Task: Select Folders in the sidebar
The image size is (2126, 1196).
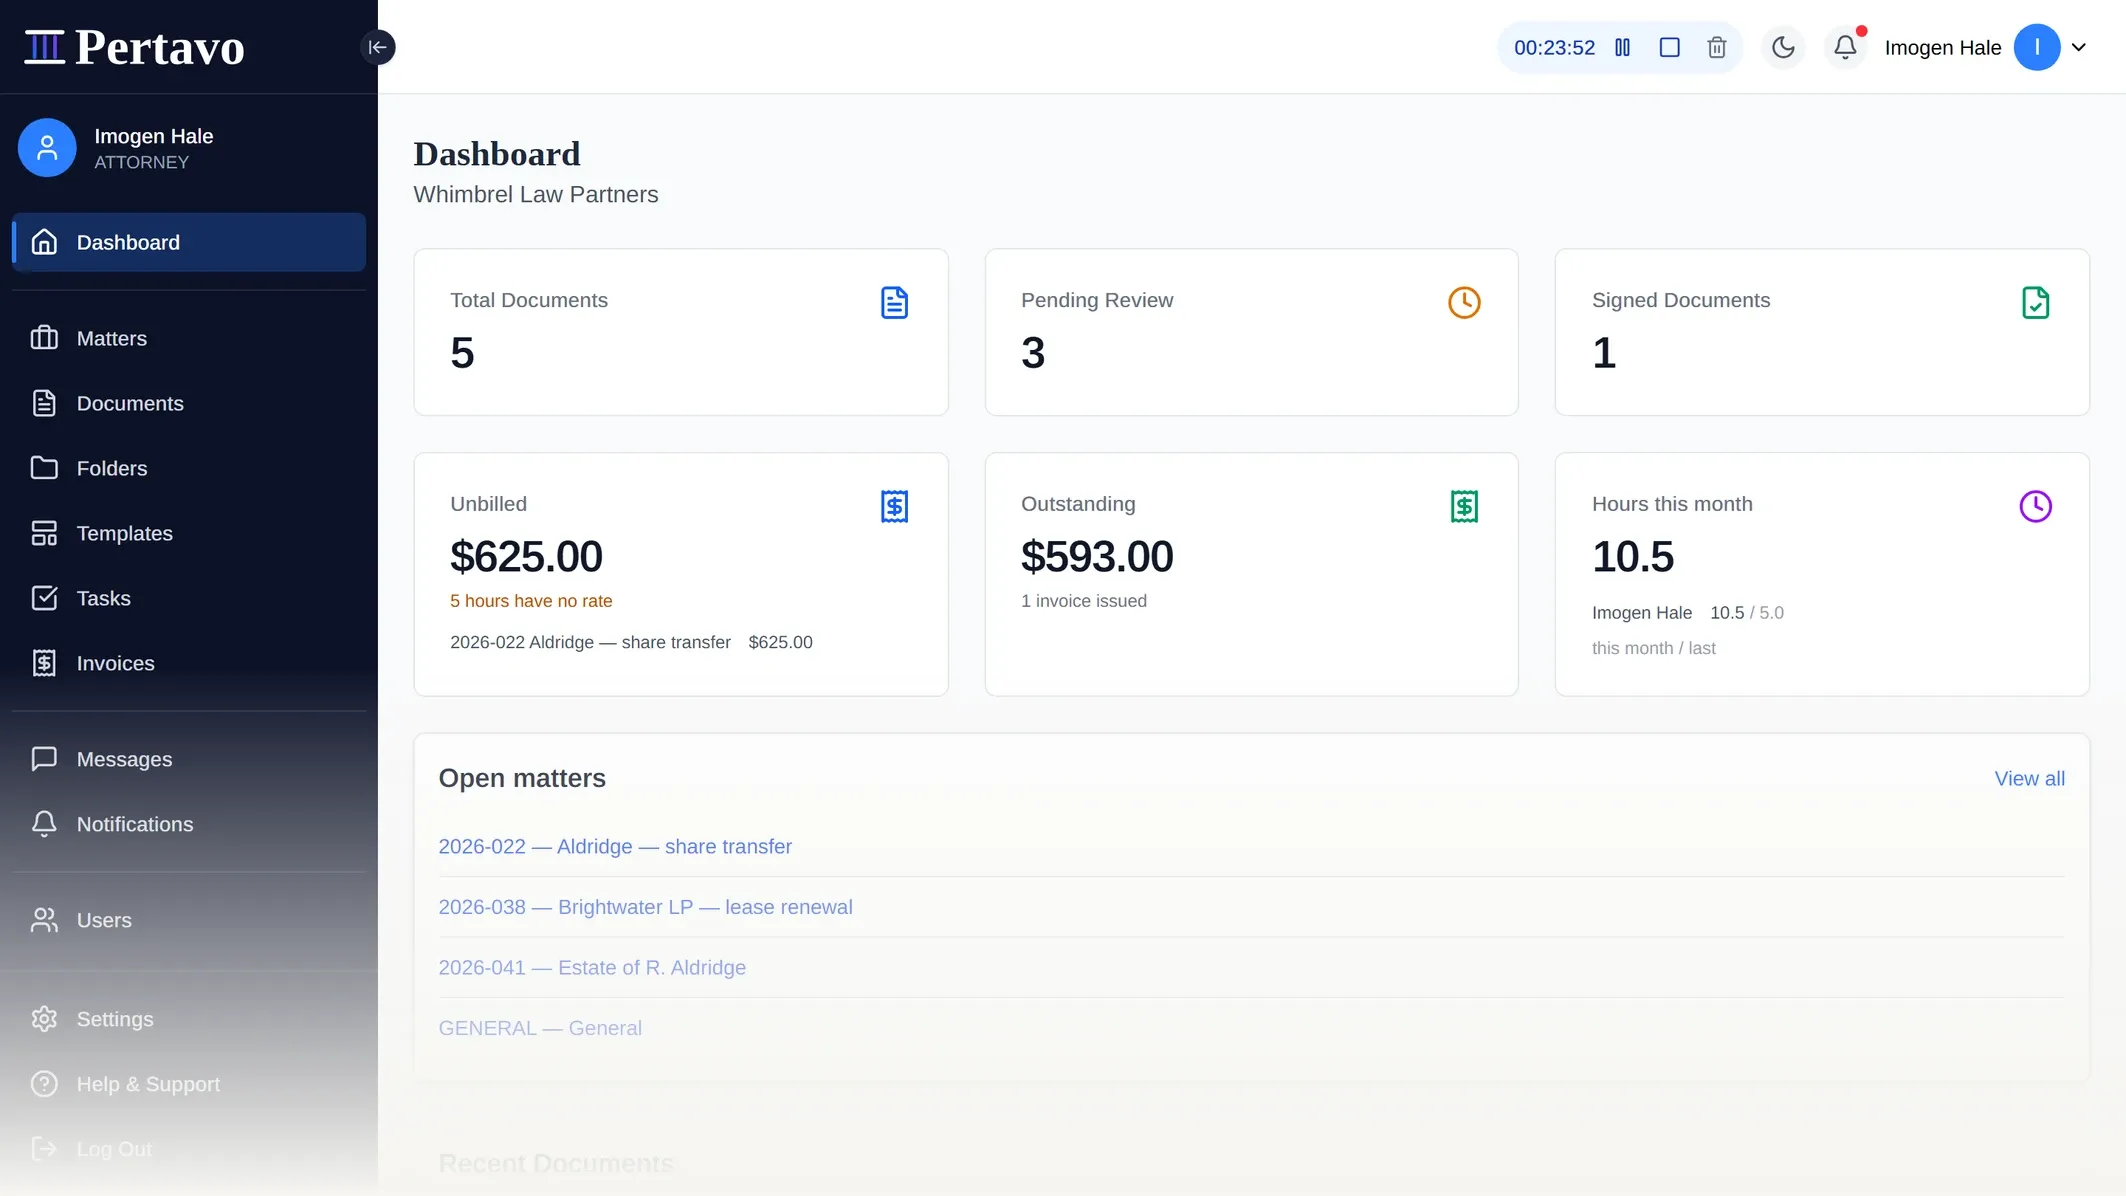Action: [x=189, y=468]
